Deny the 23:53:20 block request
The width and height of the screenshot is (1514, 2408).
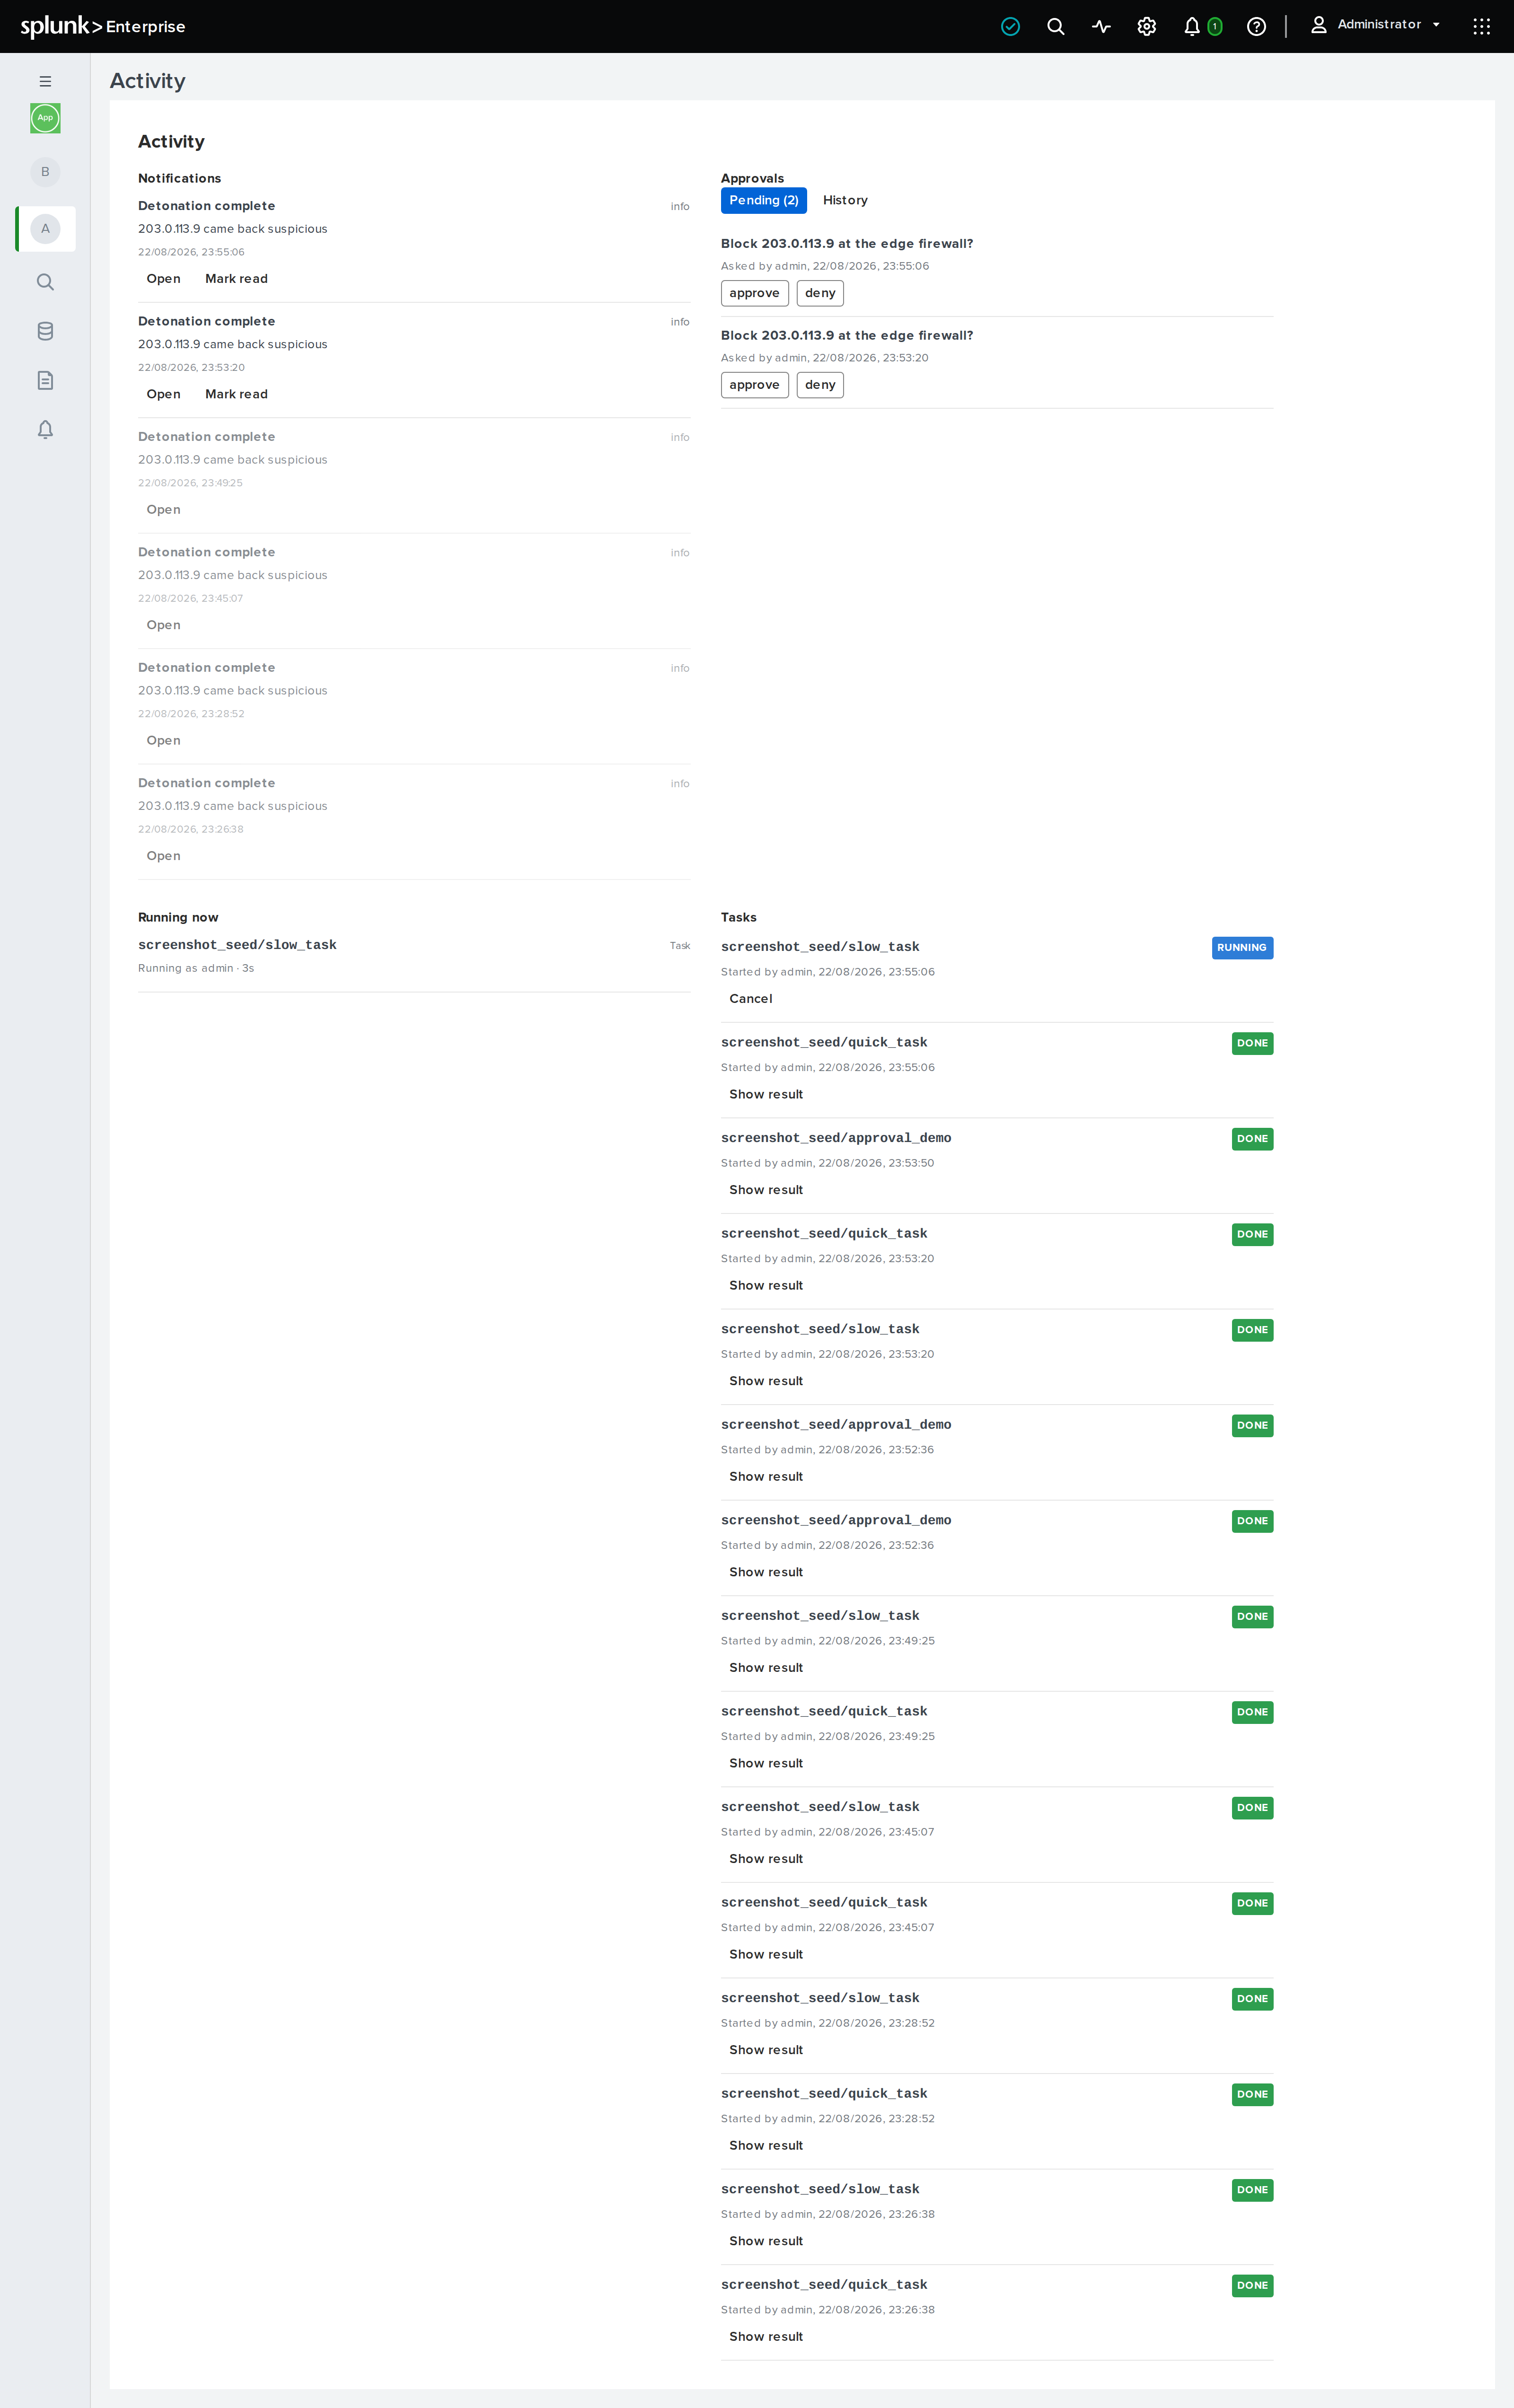click(x=820, y=385)
